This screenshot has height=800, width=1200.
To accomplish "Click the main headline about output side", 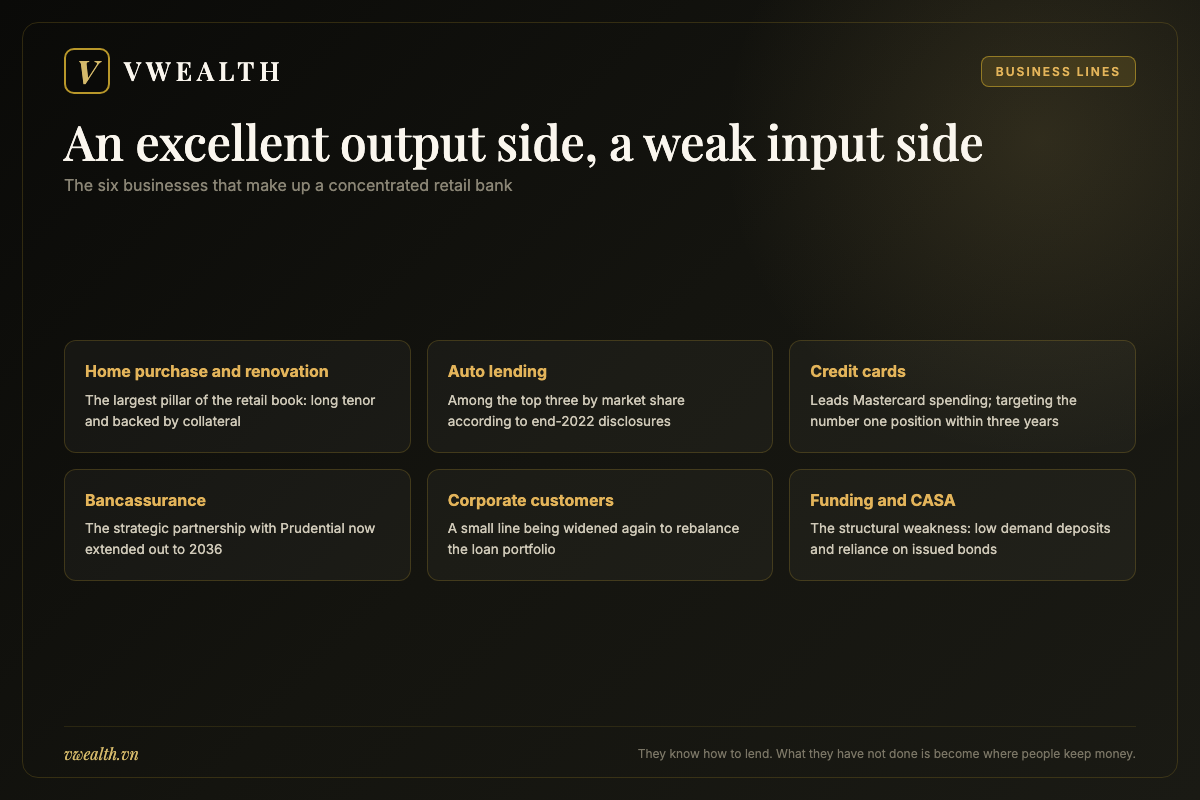I will coord(523,143).
